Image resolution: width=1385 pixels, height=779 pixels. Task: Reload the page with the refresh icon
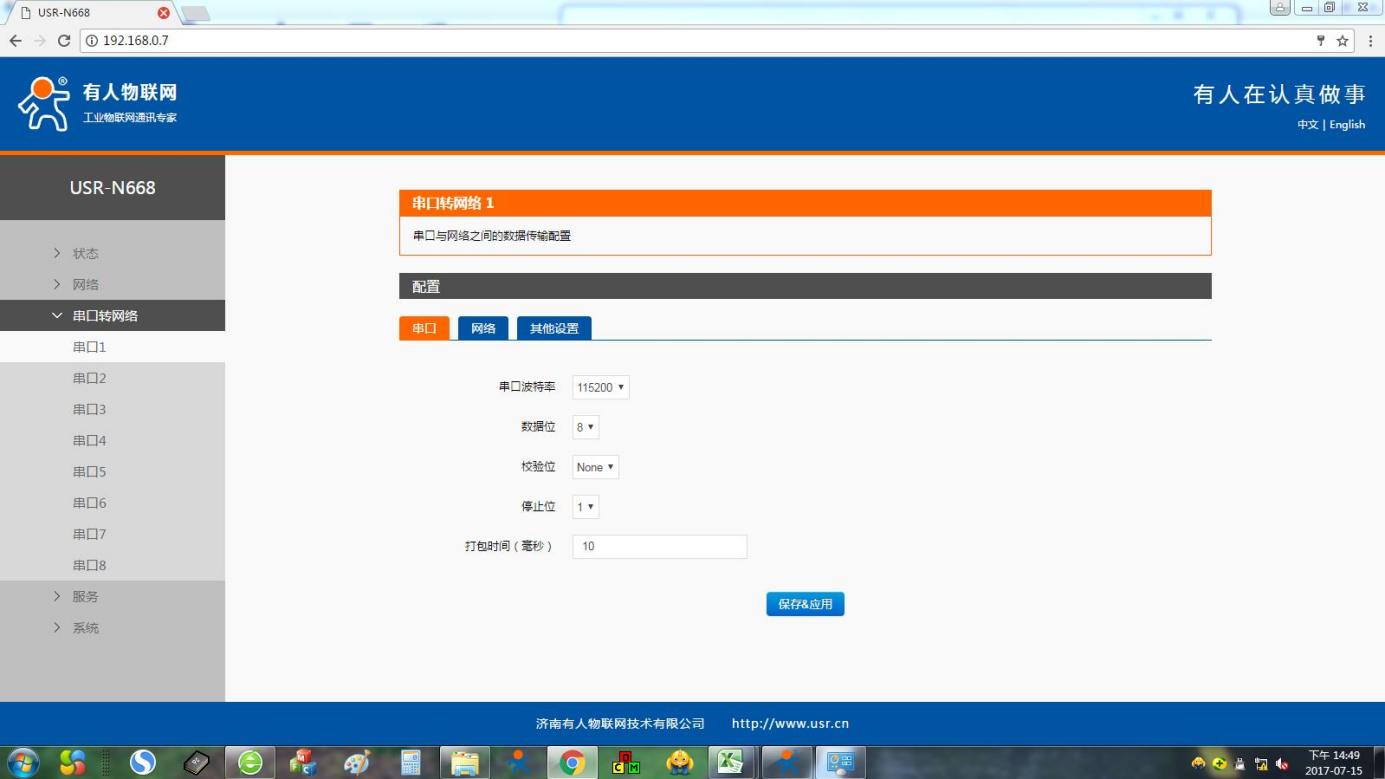pos(64,41)
